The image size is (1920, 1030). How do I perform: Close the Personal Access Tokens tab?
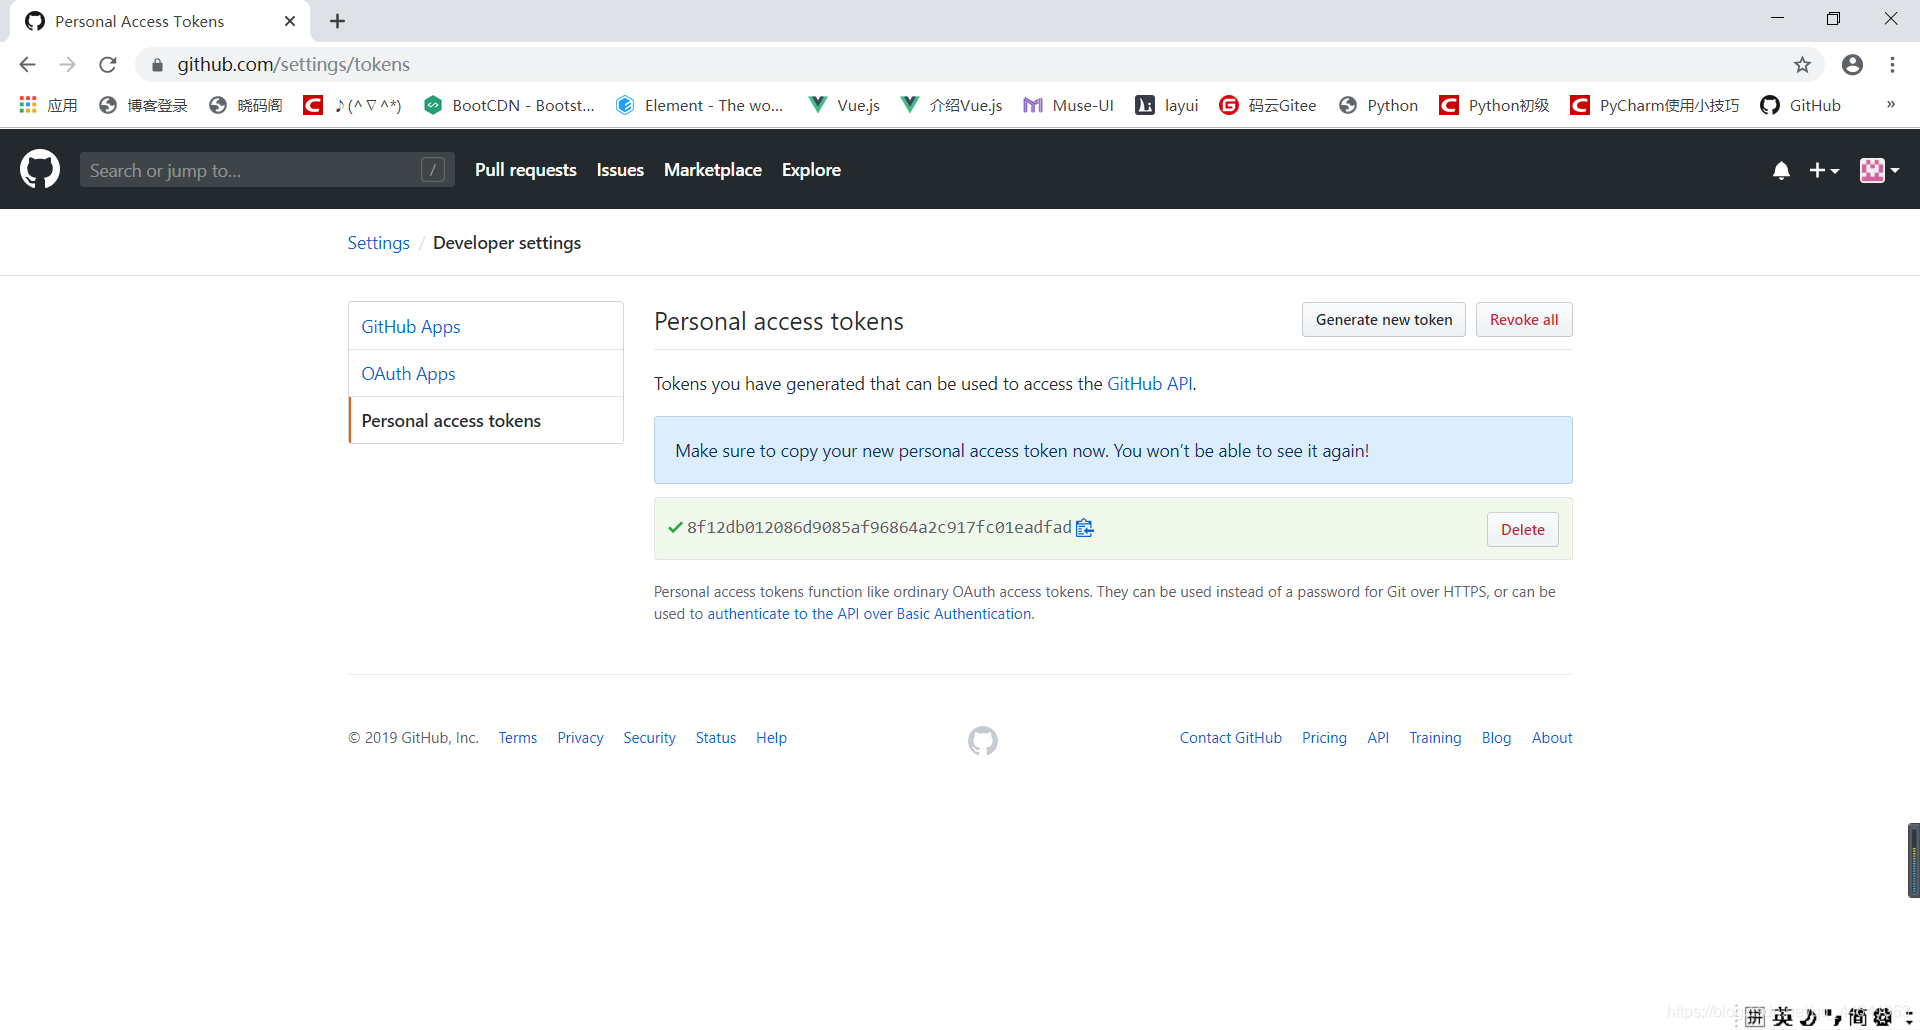pyautogui.click(x=290, y=21)
